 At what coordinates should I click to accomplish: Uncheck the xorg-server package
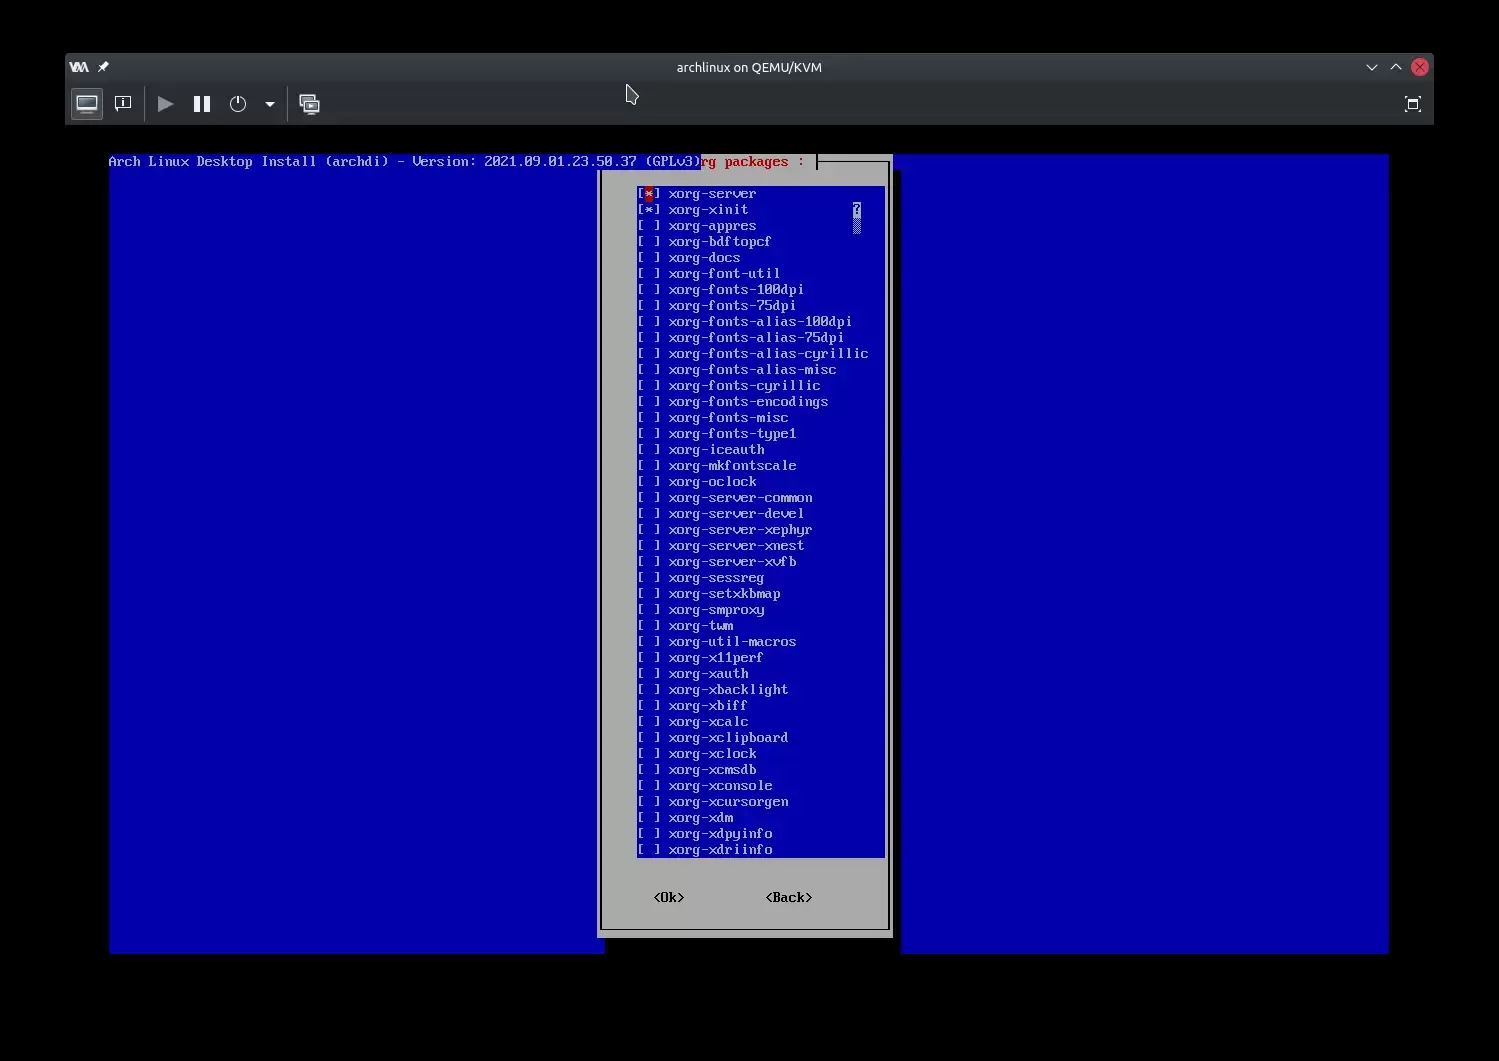(x=649, y=194)
